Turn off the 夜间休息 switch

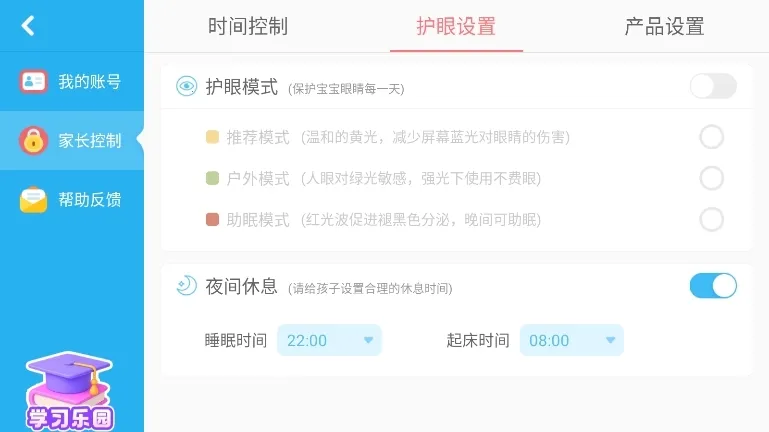713,286
